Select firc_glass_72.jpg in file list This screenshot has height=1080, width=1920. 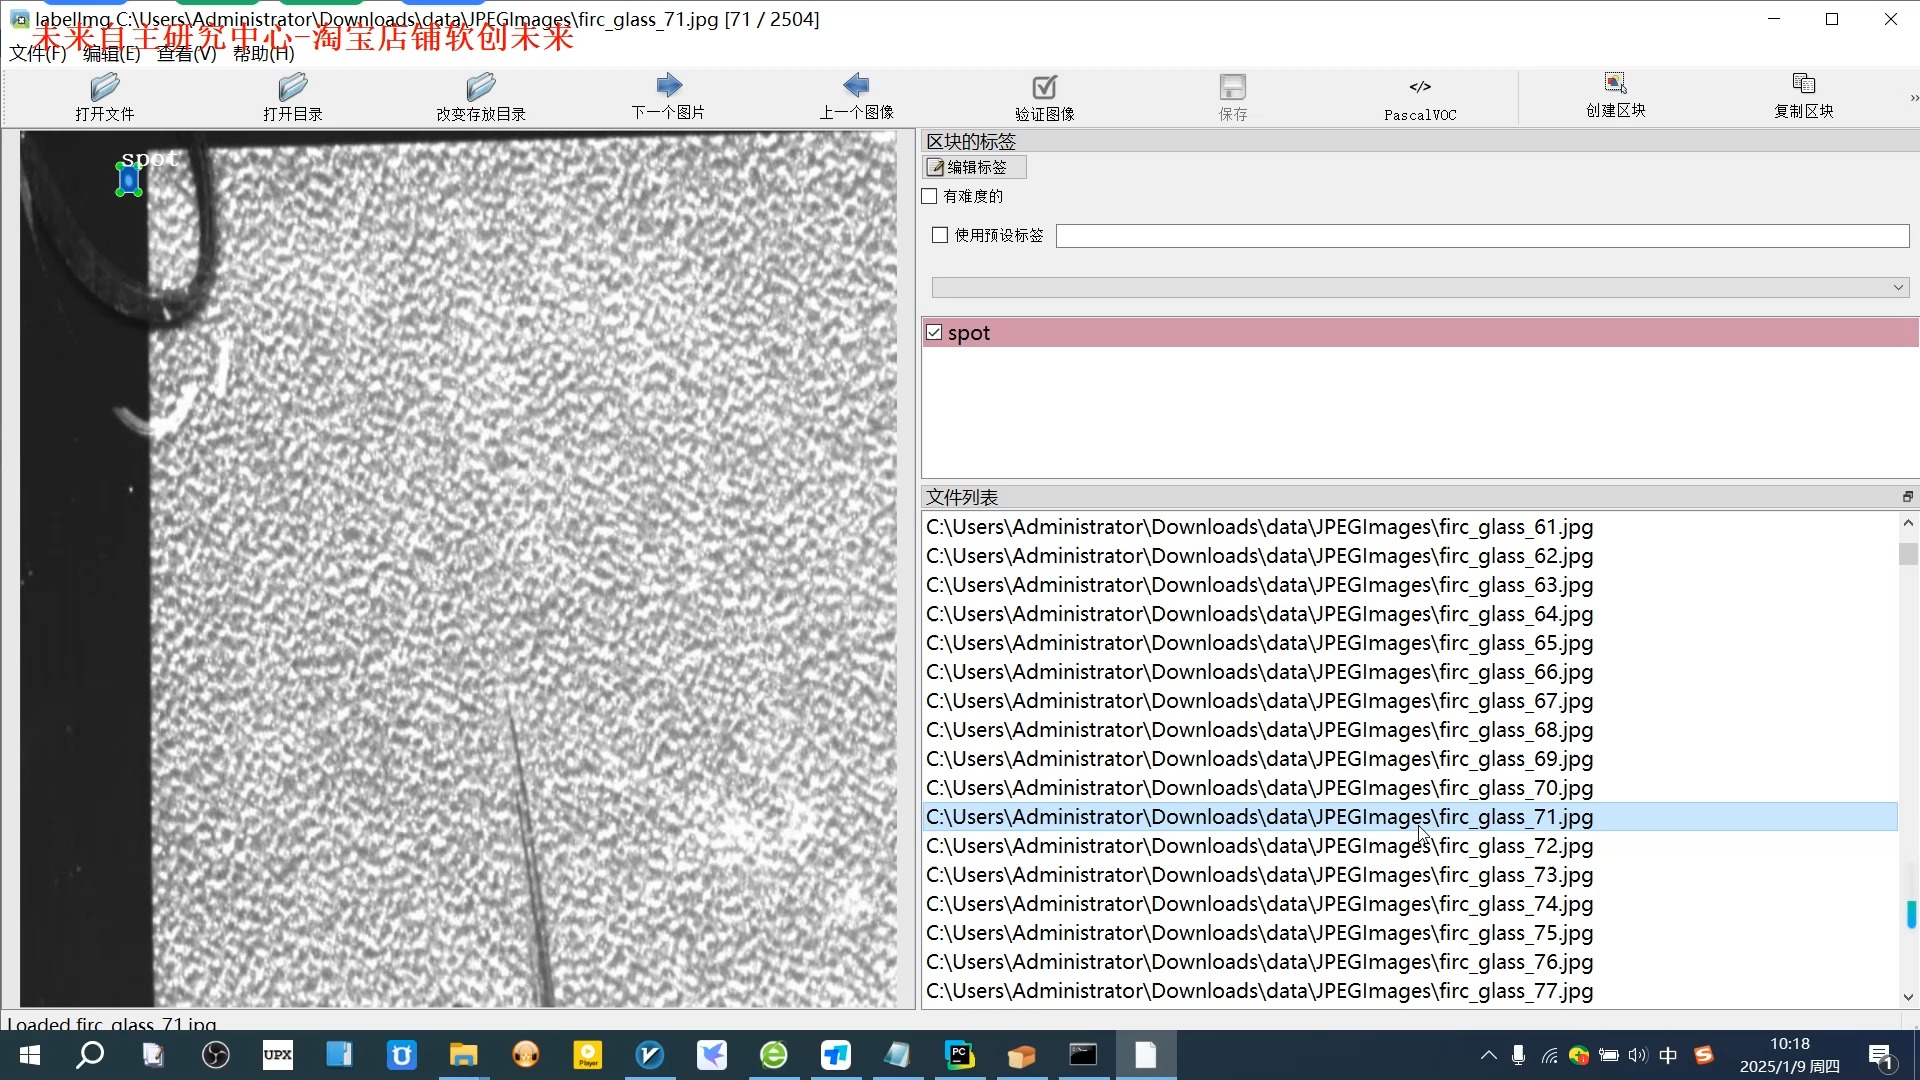[x=1258, y=846]
